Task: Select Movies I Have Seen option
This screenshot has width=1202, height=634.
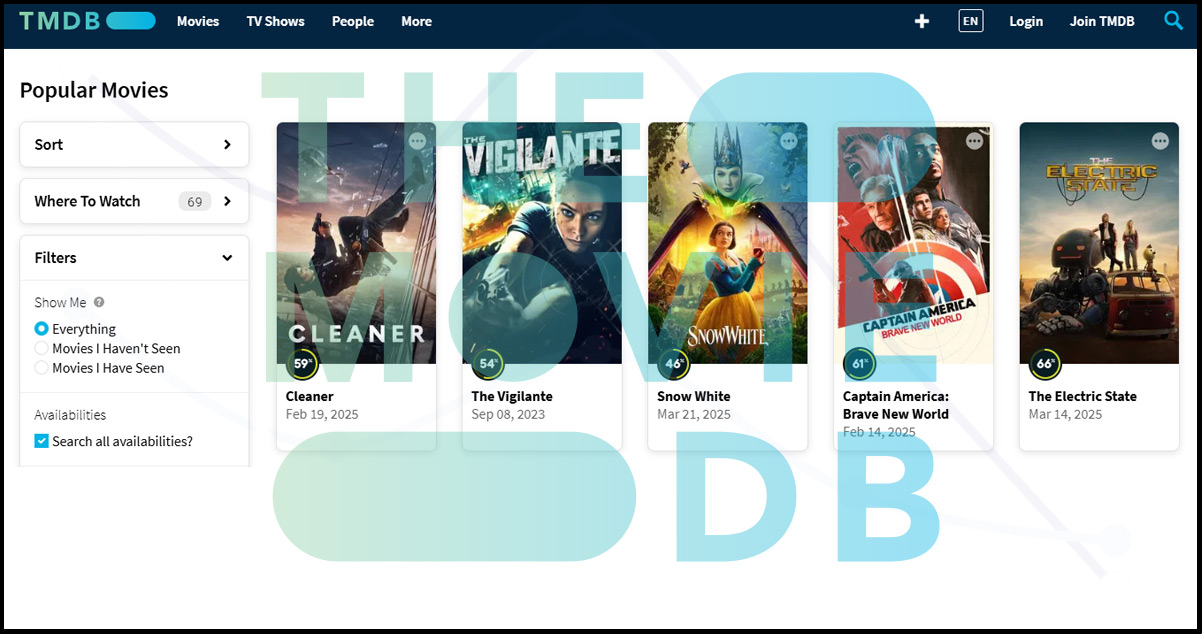Action: point(42,368)
